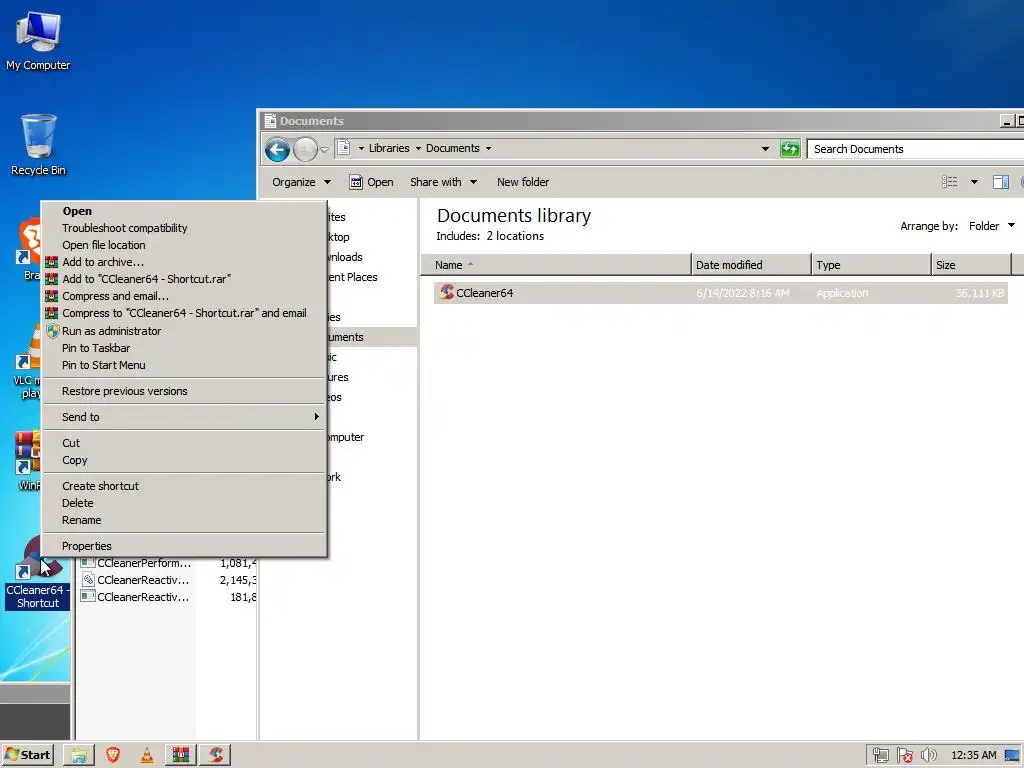Open My Computer desktop icon
Viewport: 1024px width, 768px height.
pyautogui.click(x=38, y=40)
